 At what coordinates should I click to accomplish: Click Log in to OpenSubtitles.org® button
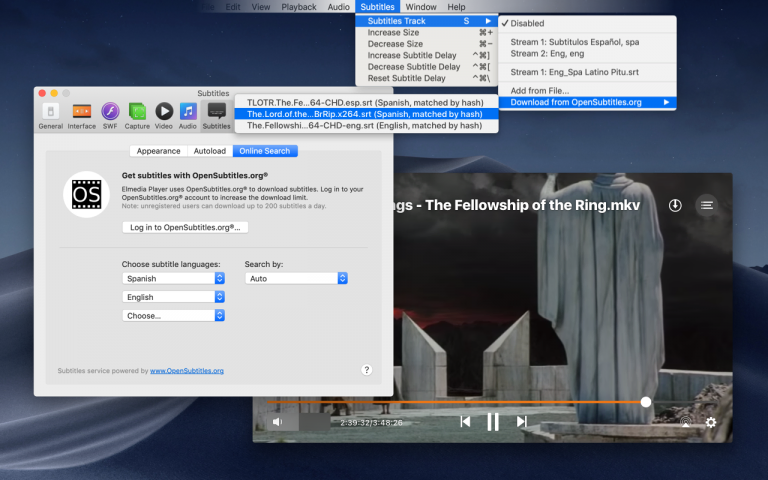click(x=185, y=227)
